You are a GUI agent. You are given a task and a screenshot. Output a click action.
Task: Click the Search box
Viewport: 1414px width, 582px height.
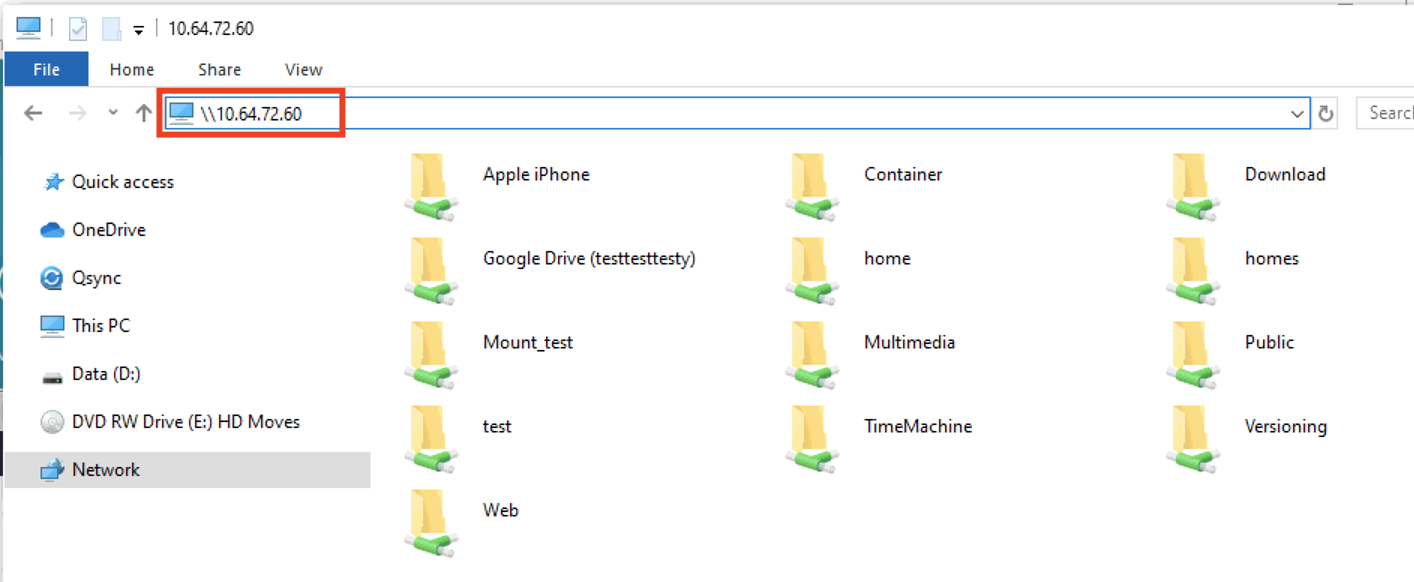click(x=1388, y=113)
